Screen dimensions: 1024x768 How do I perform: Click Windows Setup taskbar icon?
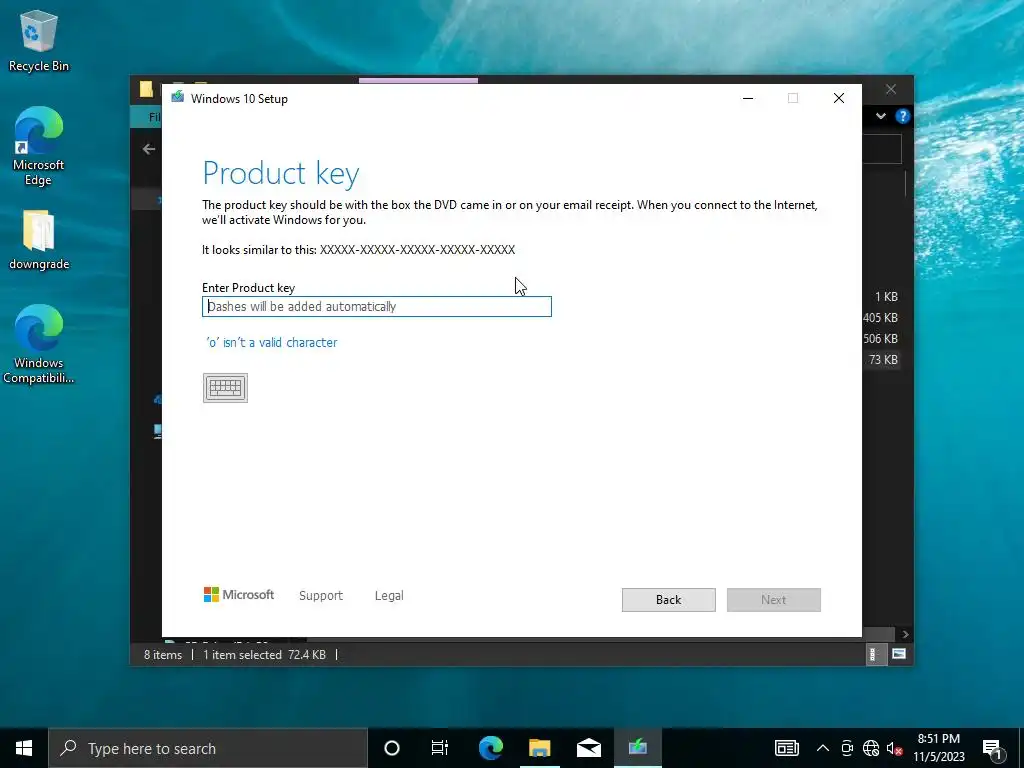tap(637, 748)
